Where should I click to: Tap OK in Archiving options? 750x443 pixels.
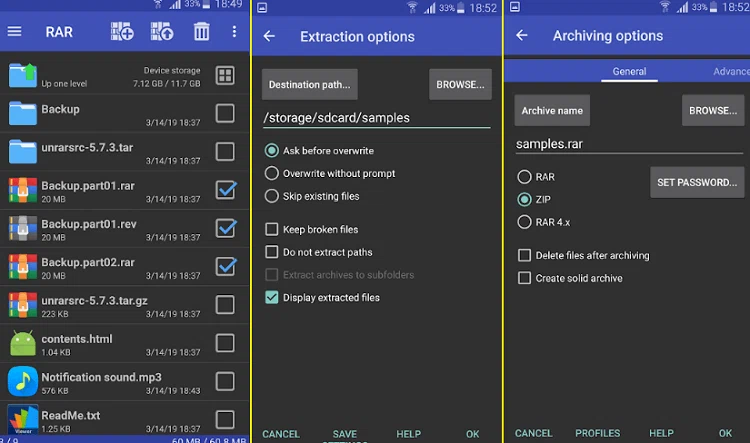(x=725, y=433)
